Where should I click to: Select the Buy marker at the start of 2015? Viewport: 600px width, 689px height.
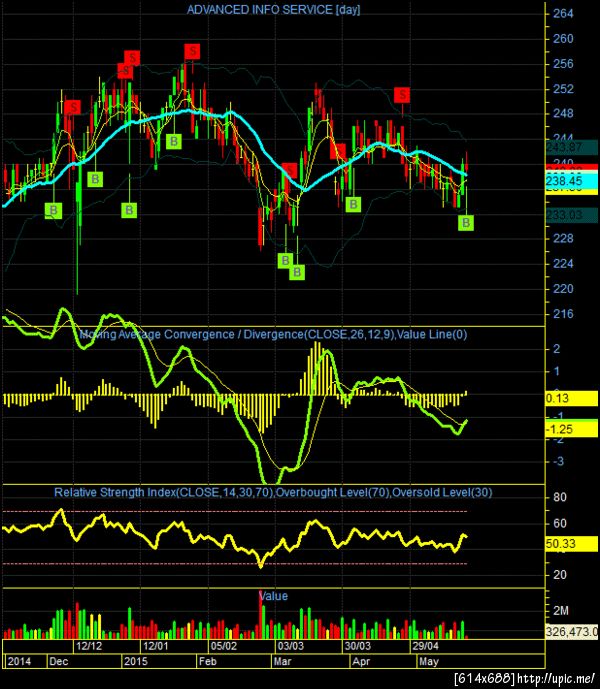(x=129, y=210)
